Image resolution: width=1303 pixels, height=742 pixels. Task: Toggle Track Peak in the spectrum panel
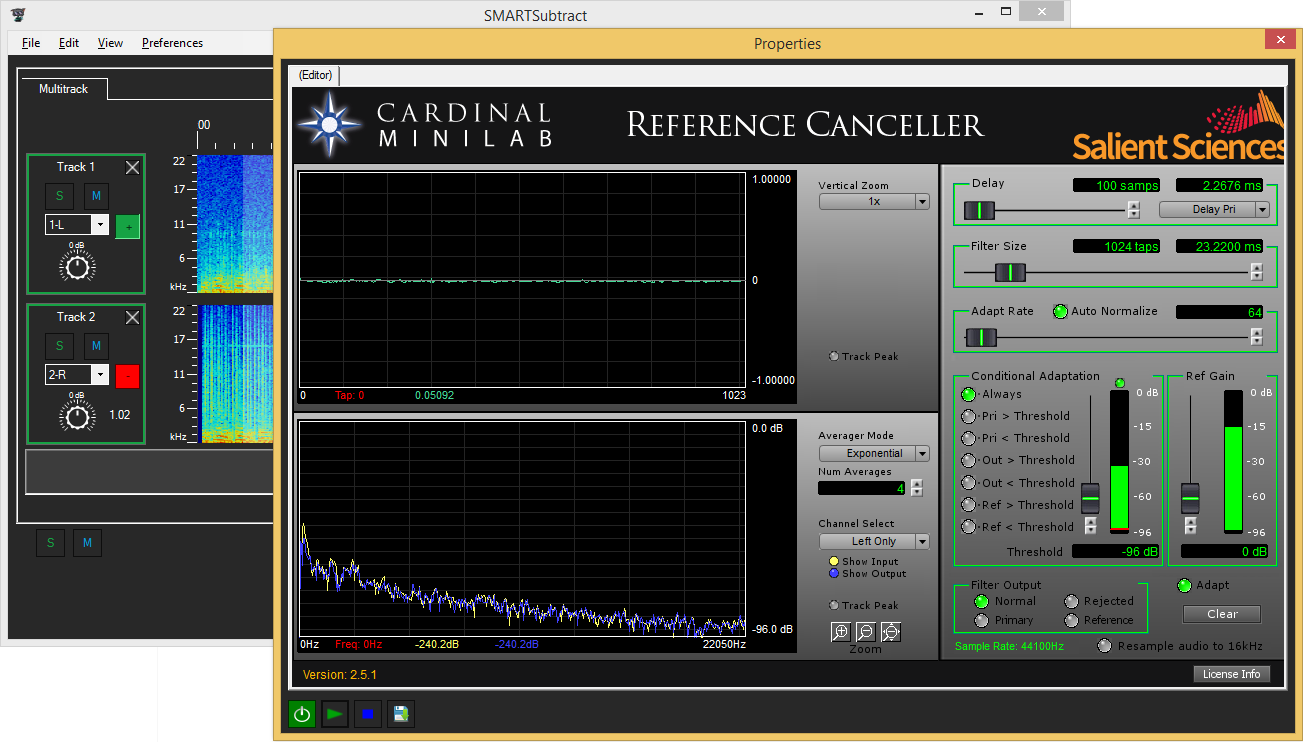[834, 605]
